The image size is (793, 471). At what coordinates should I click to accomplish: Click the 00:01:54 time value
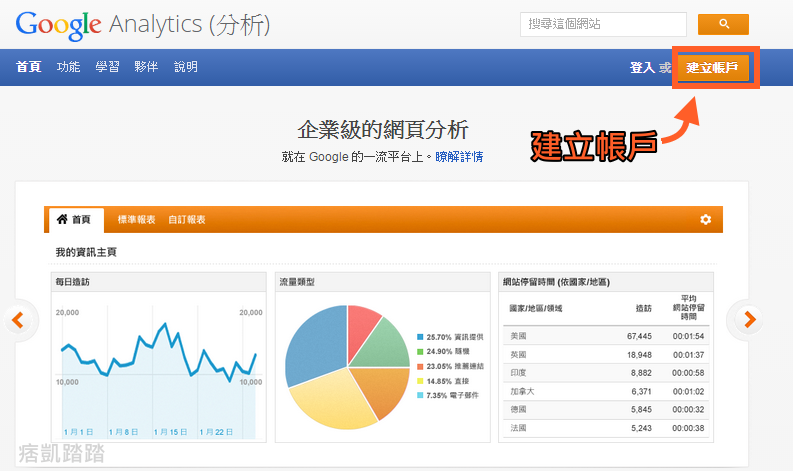[x=688, y=336]
